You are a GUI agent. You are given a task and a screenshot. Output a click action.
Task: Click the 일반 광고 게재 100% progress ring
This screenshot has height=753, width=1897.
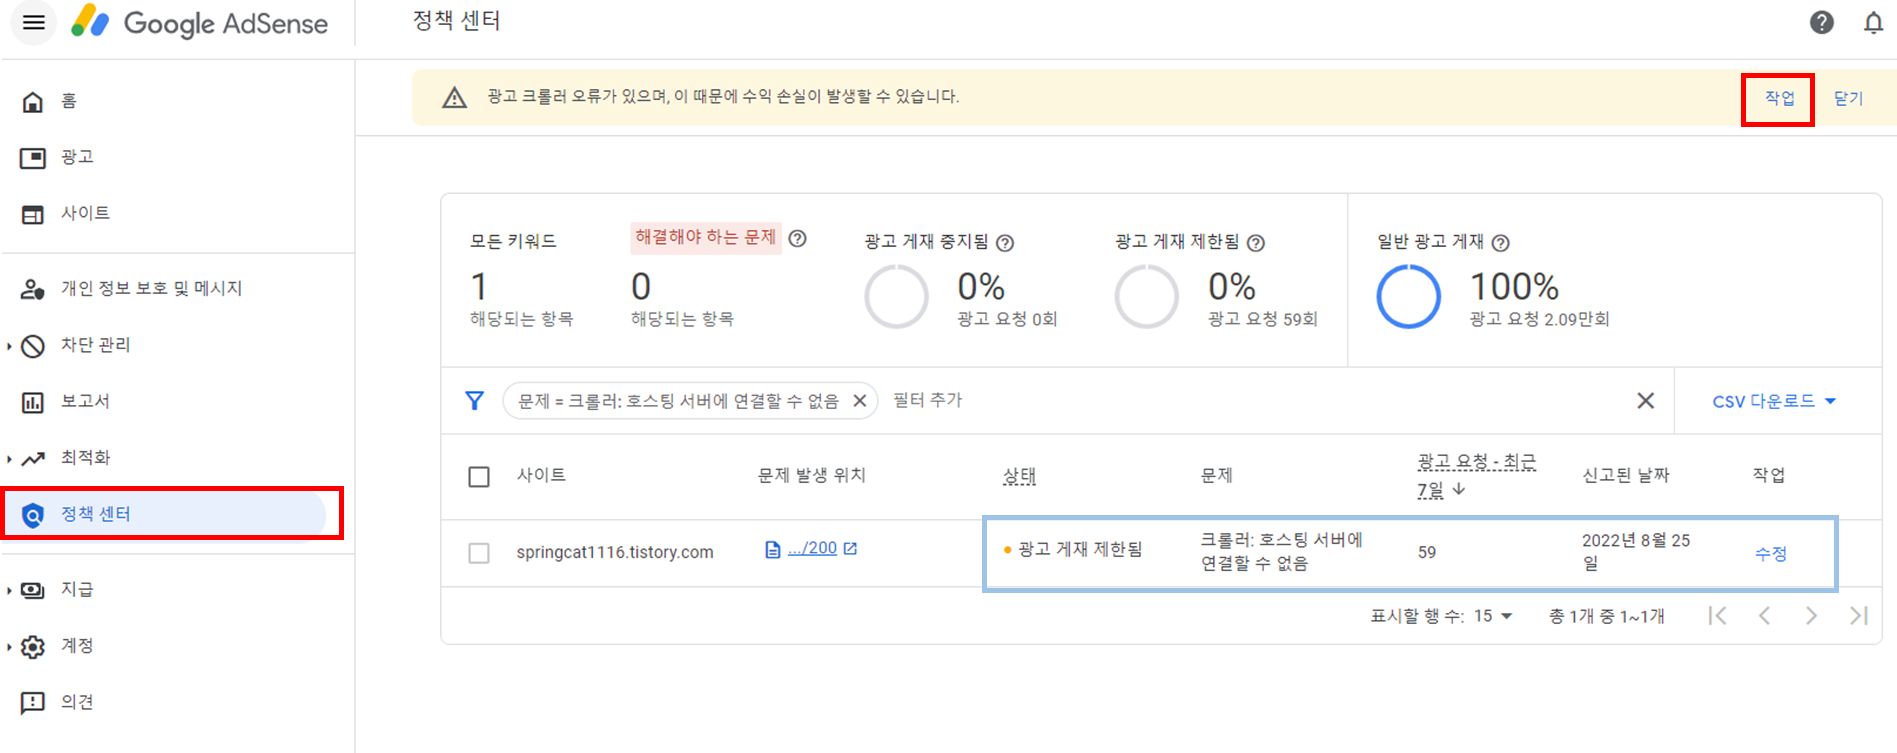coord(1408,297)
